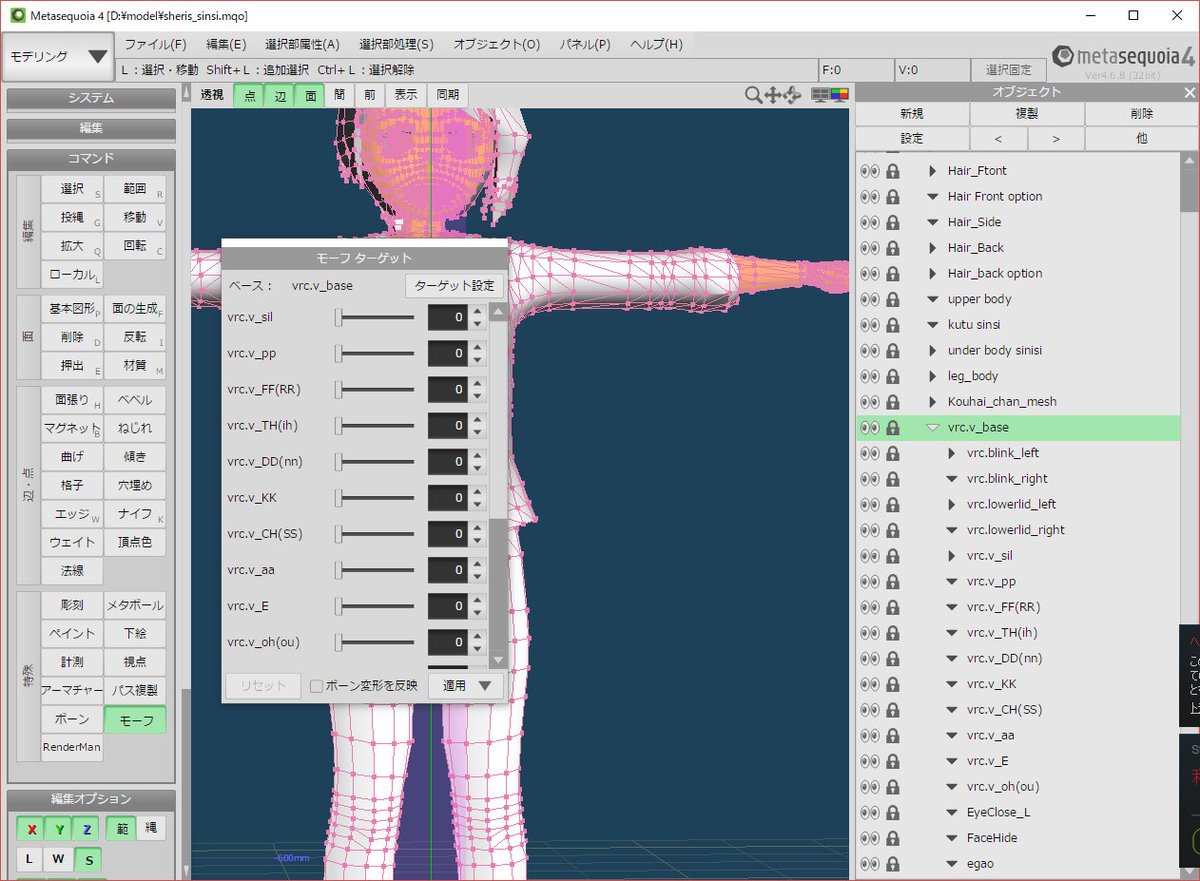The image size is (1200, 881).
Task: Click the ターゲット設定 button
Action: [x=454, y=286]
